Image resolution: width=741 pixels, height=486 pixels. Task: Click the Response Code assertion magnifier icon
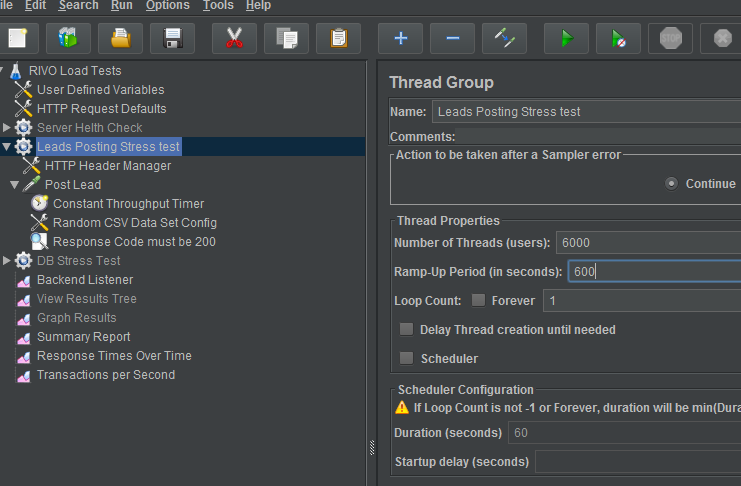(39, 241)
